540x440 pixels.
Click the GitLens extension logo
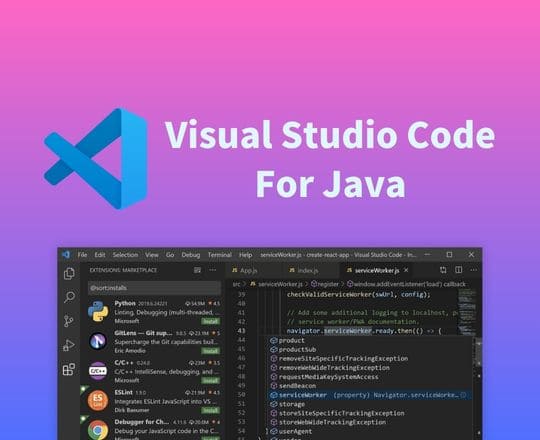(x=98, y=341)
